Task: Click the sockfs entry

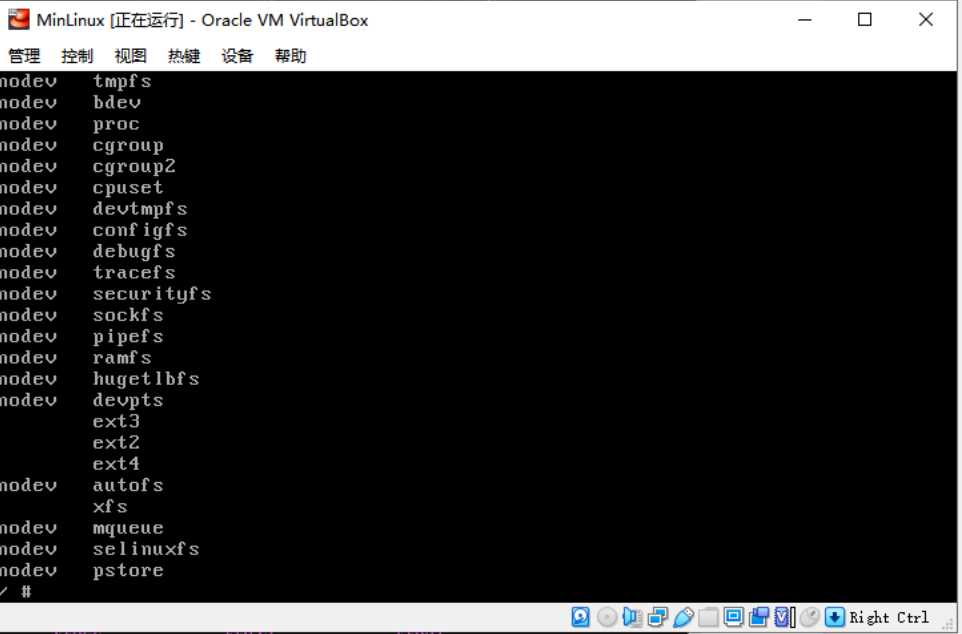Action: point(128,315)
